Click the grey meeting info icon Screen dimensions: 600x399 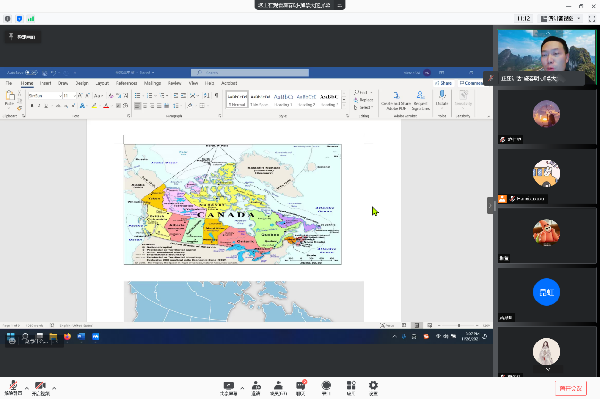[x=8, y=18]
